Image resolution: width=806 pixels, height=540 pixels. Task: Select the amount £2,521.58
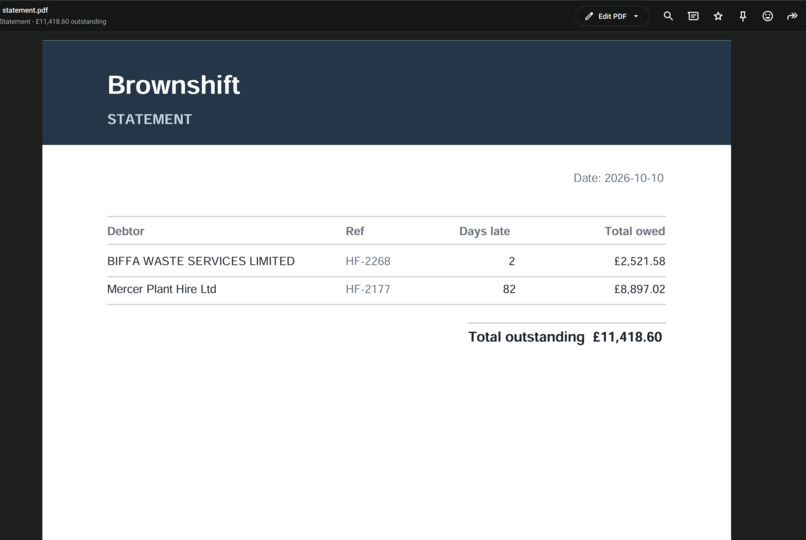(x=639, y=261)
